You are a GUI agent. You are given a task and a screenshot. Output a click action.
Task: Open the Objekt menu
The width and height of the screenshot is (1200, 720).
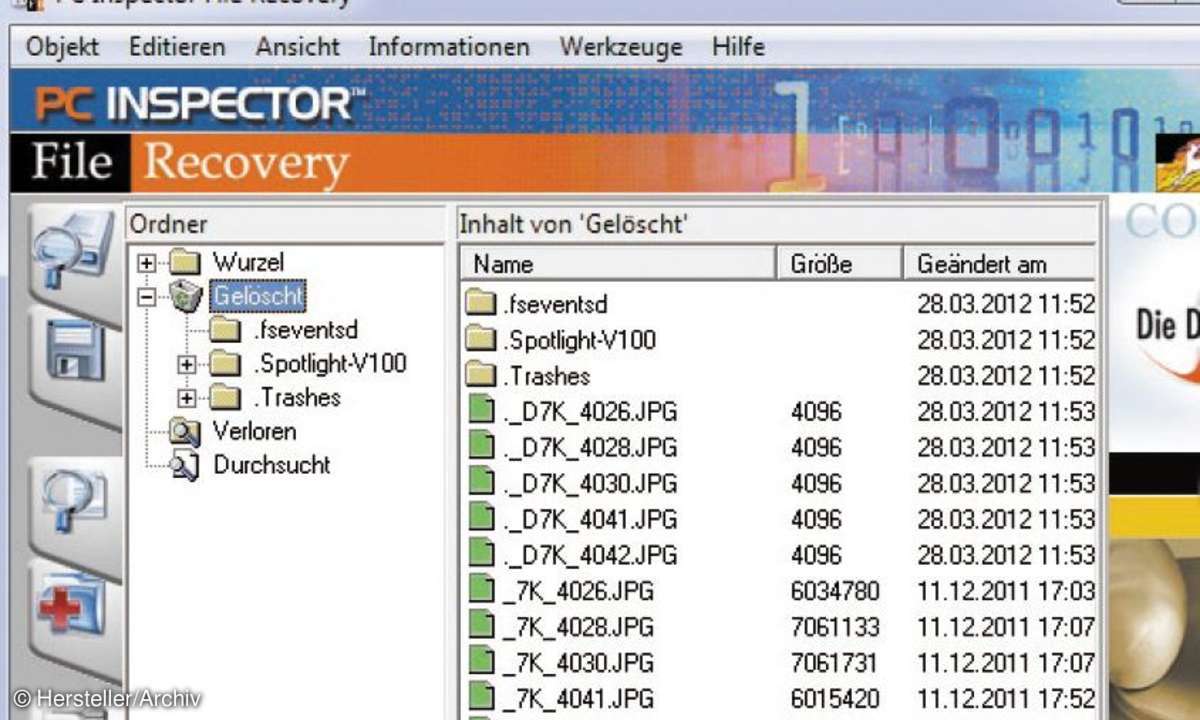pyautogui.click(x=62, y=47)
